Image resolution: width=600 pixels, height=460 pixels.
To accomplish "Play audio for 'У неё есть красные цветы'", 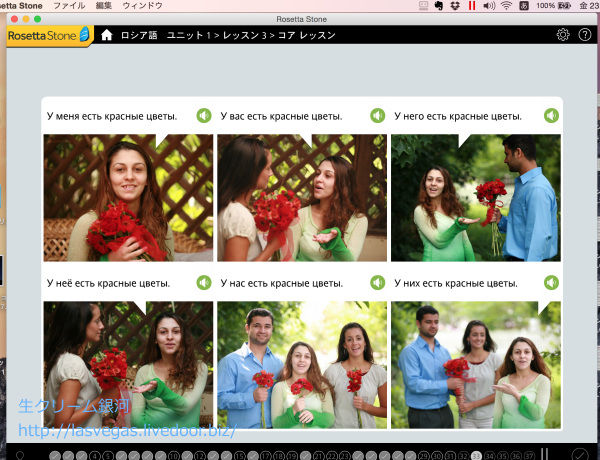I will 204,283.
